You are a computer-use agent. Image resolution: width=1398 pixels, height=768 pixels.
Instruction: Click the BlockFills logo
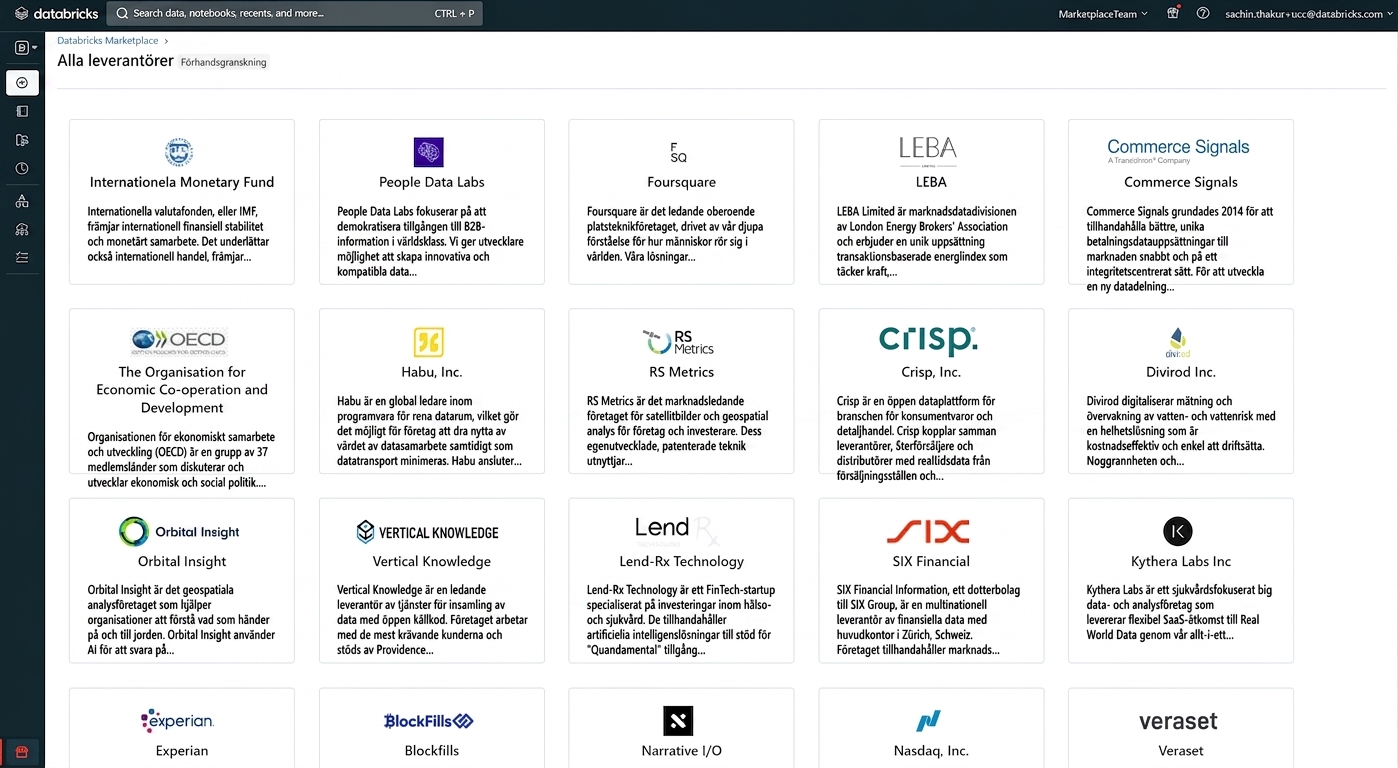tap(429, 721)
